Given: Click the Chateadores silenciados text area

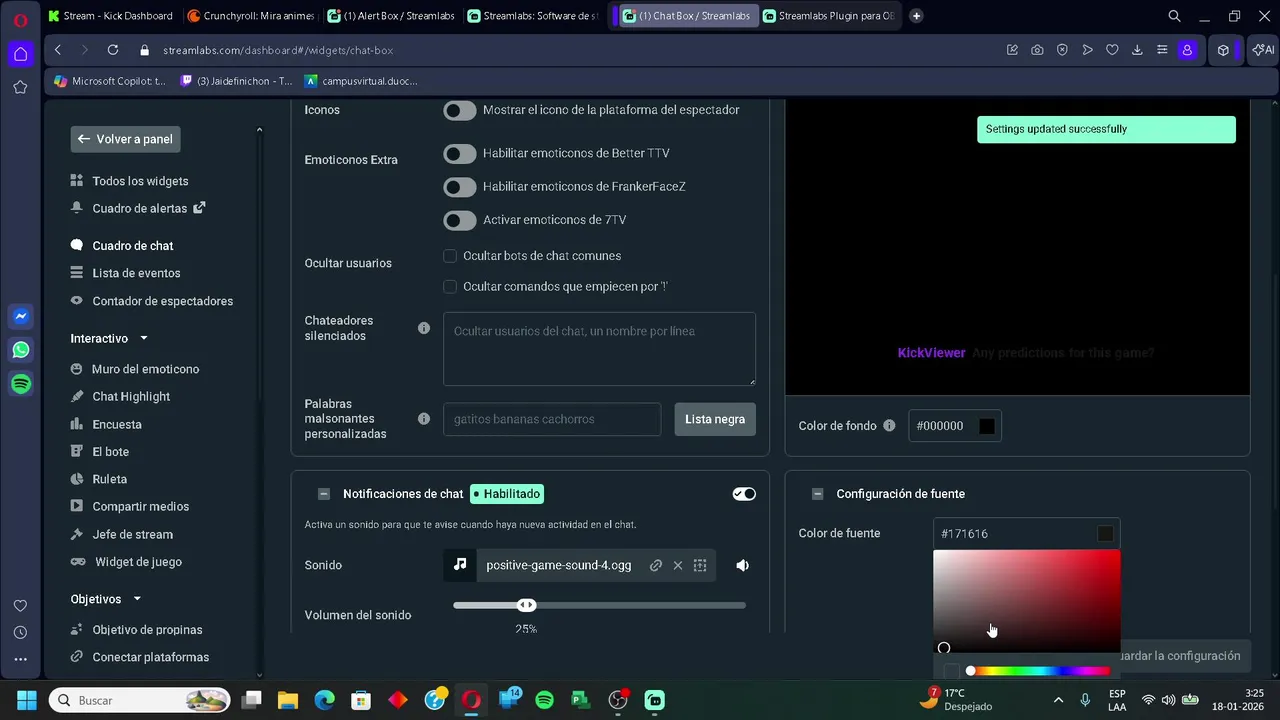Looking at the screenshot, I should (x=599, y=349).
